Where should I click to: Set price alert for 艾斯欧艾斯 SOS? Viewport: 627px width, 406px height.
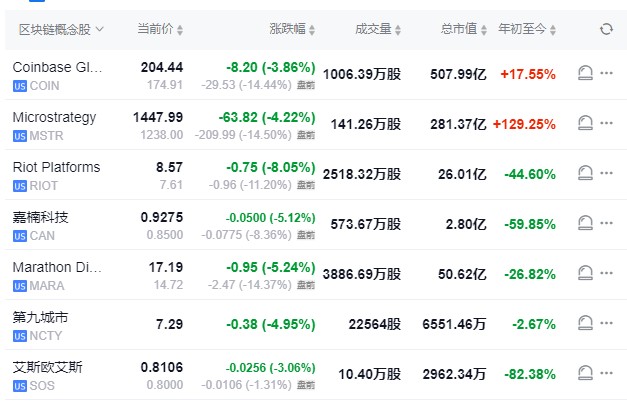coord(585,373)
